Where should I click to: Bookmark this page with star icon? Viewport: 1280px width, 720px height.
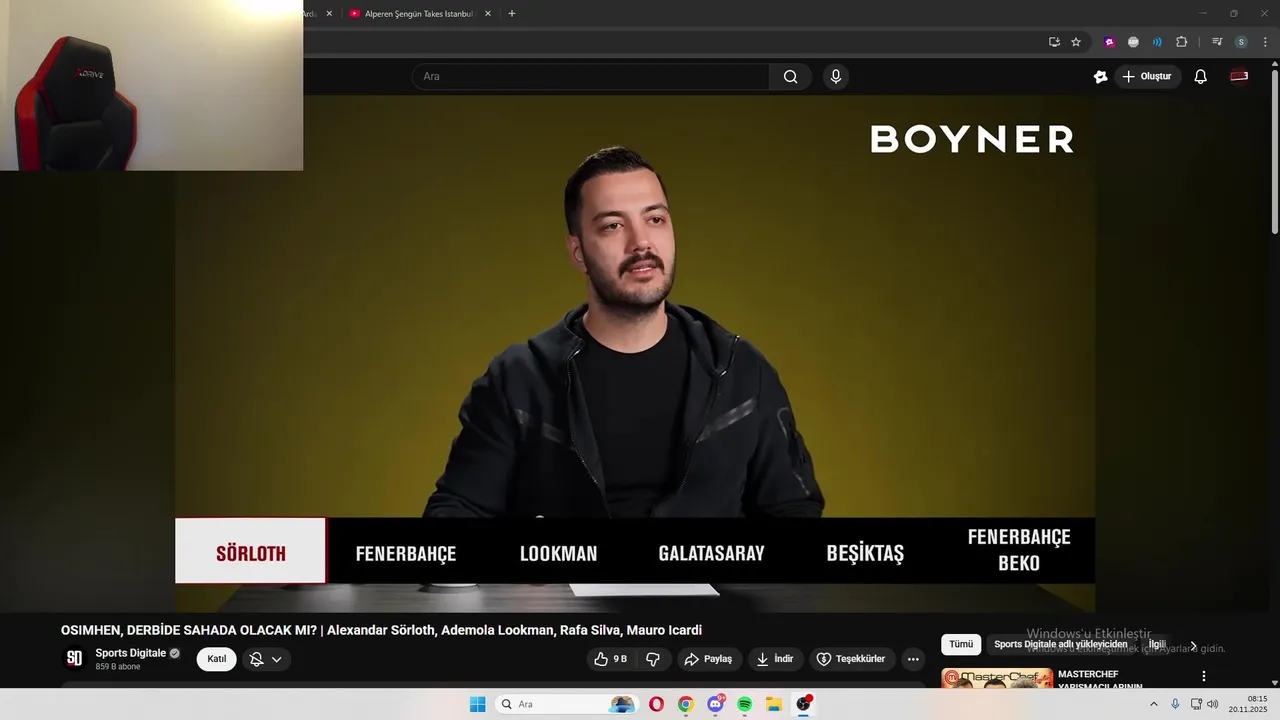(x=1076, y=42)
